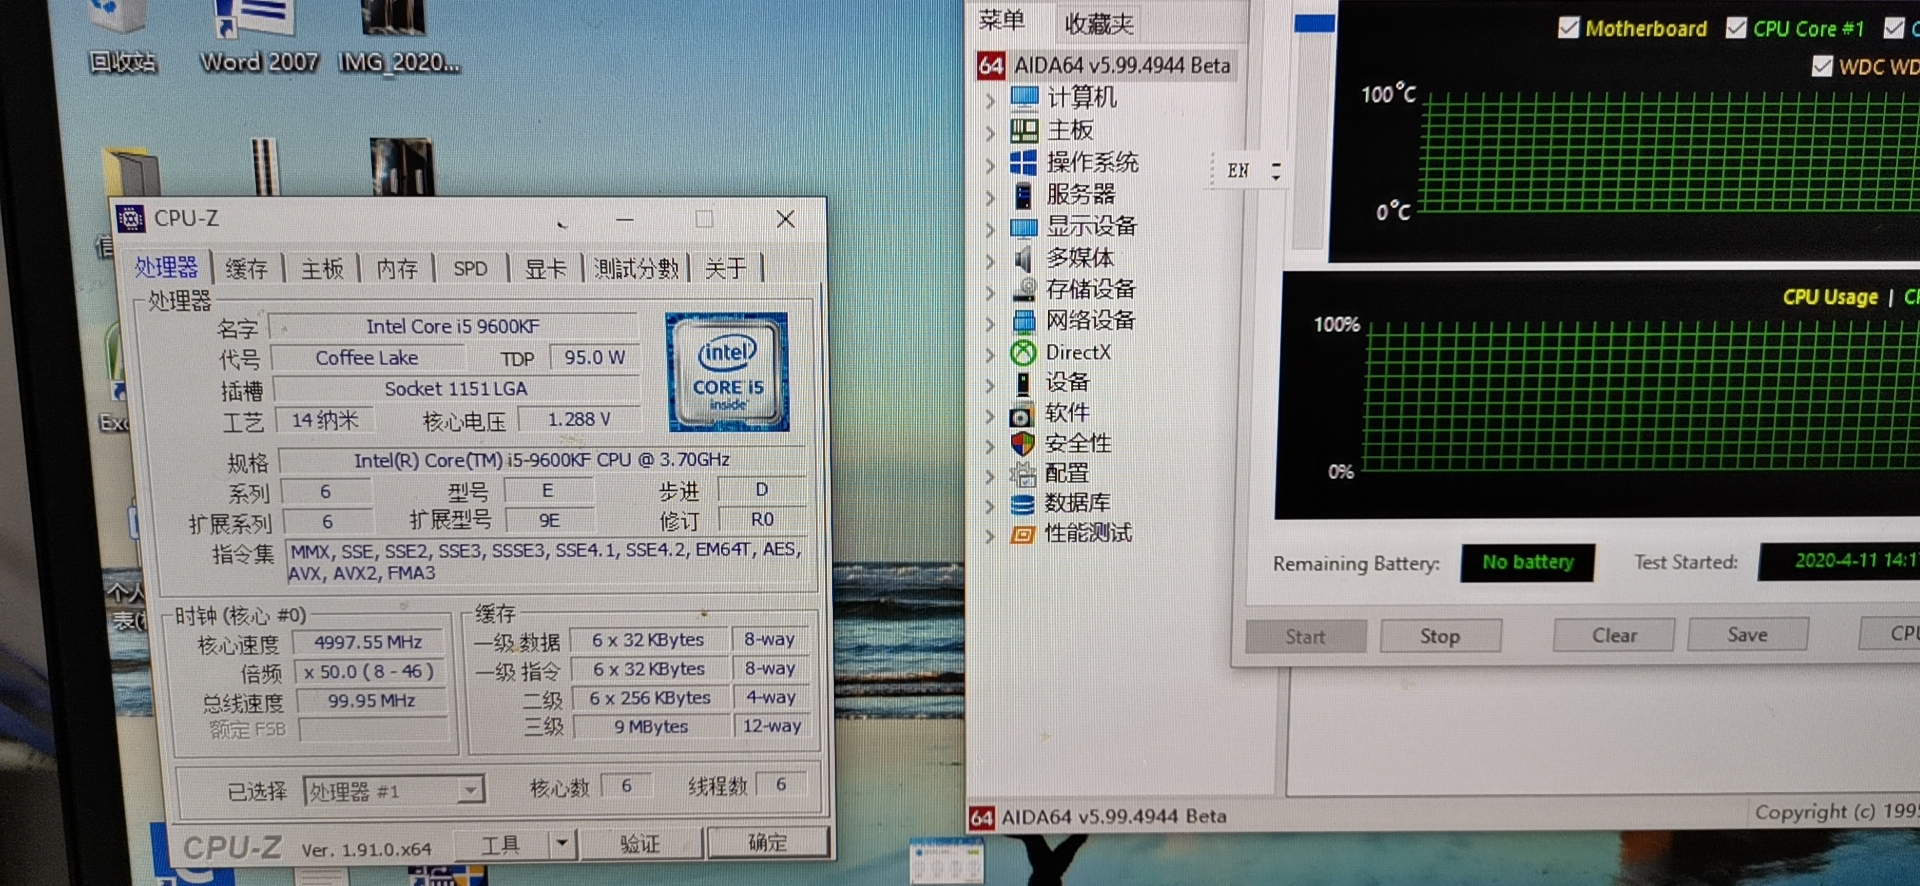Image resolution: width=1920 pixels, height=886 pixels.
Task: Click the No battery status field
Action: pos(1527,562)
